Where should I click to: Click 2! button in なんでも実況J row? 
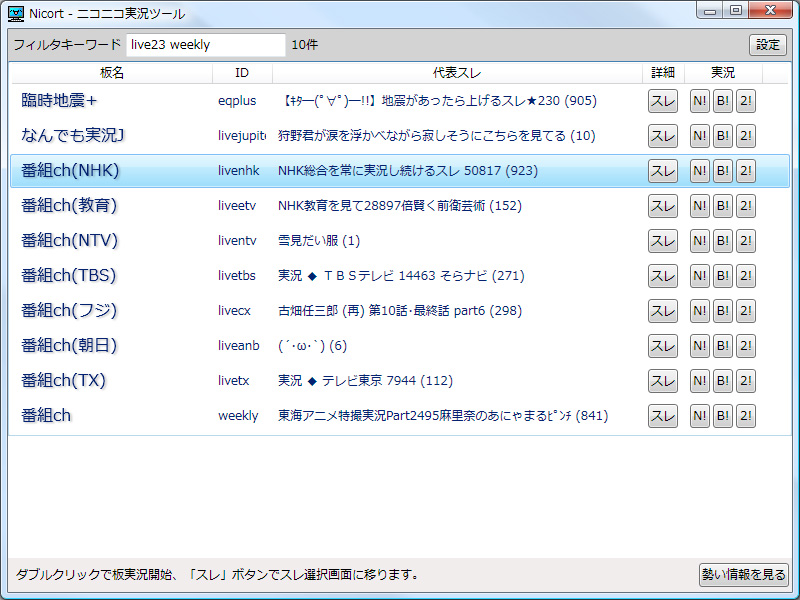(746, 136)
